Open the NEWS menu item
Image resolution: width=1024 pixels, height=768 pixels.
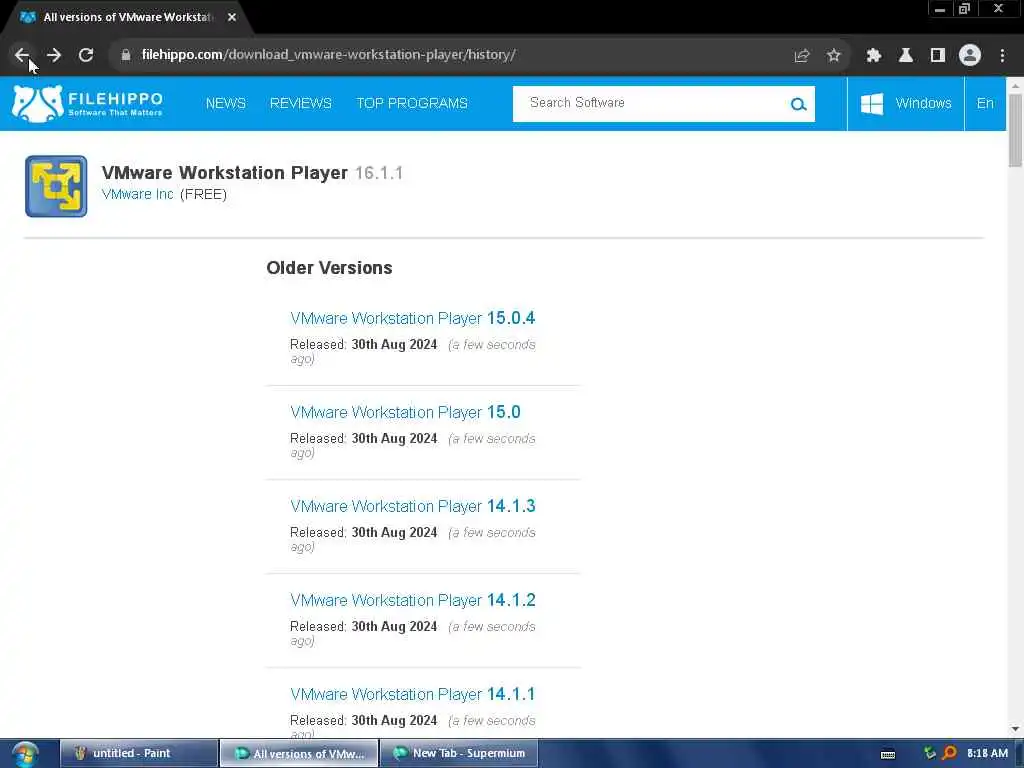pyautogui.click(x=225, y=103)
